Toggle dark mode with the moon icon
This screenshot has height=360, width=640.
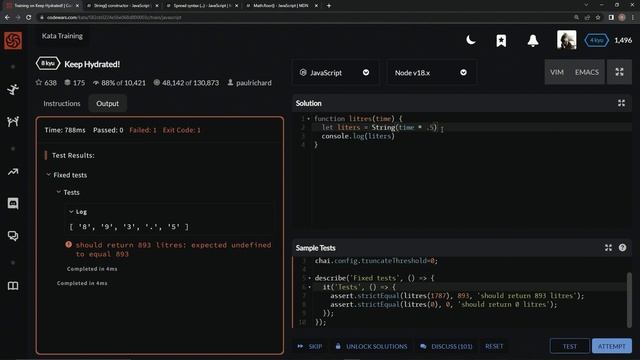pos(471,40)
